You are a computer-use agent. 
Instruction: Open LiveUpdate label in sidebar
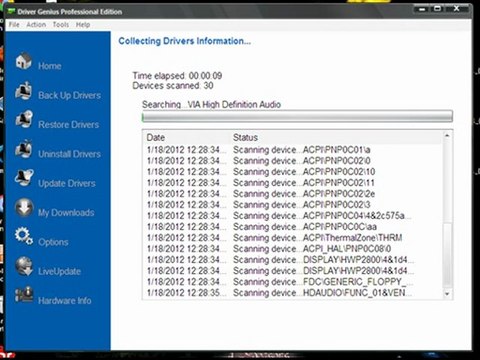[59, 271]
